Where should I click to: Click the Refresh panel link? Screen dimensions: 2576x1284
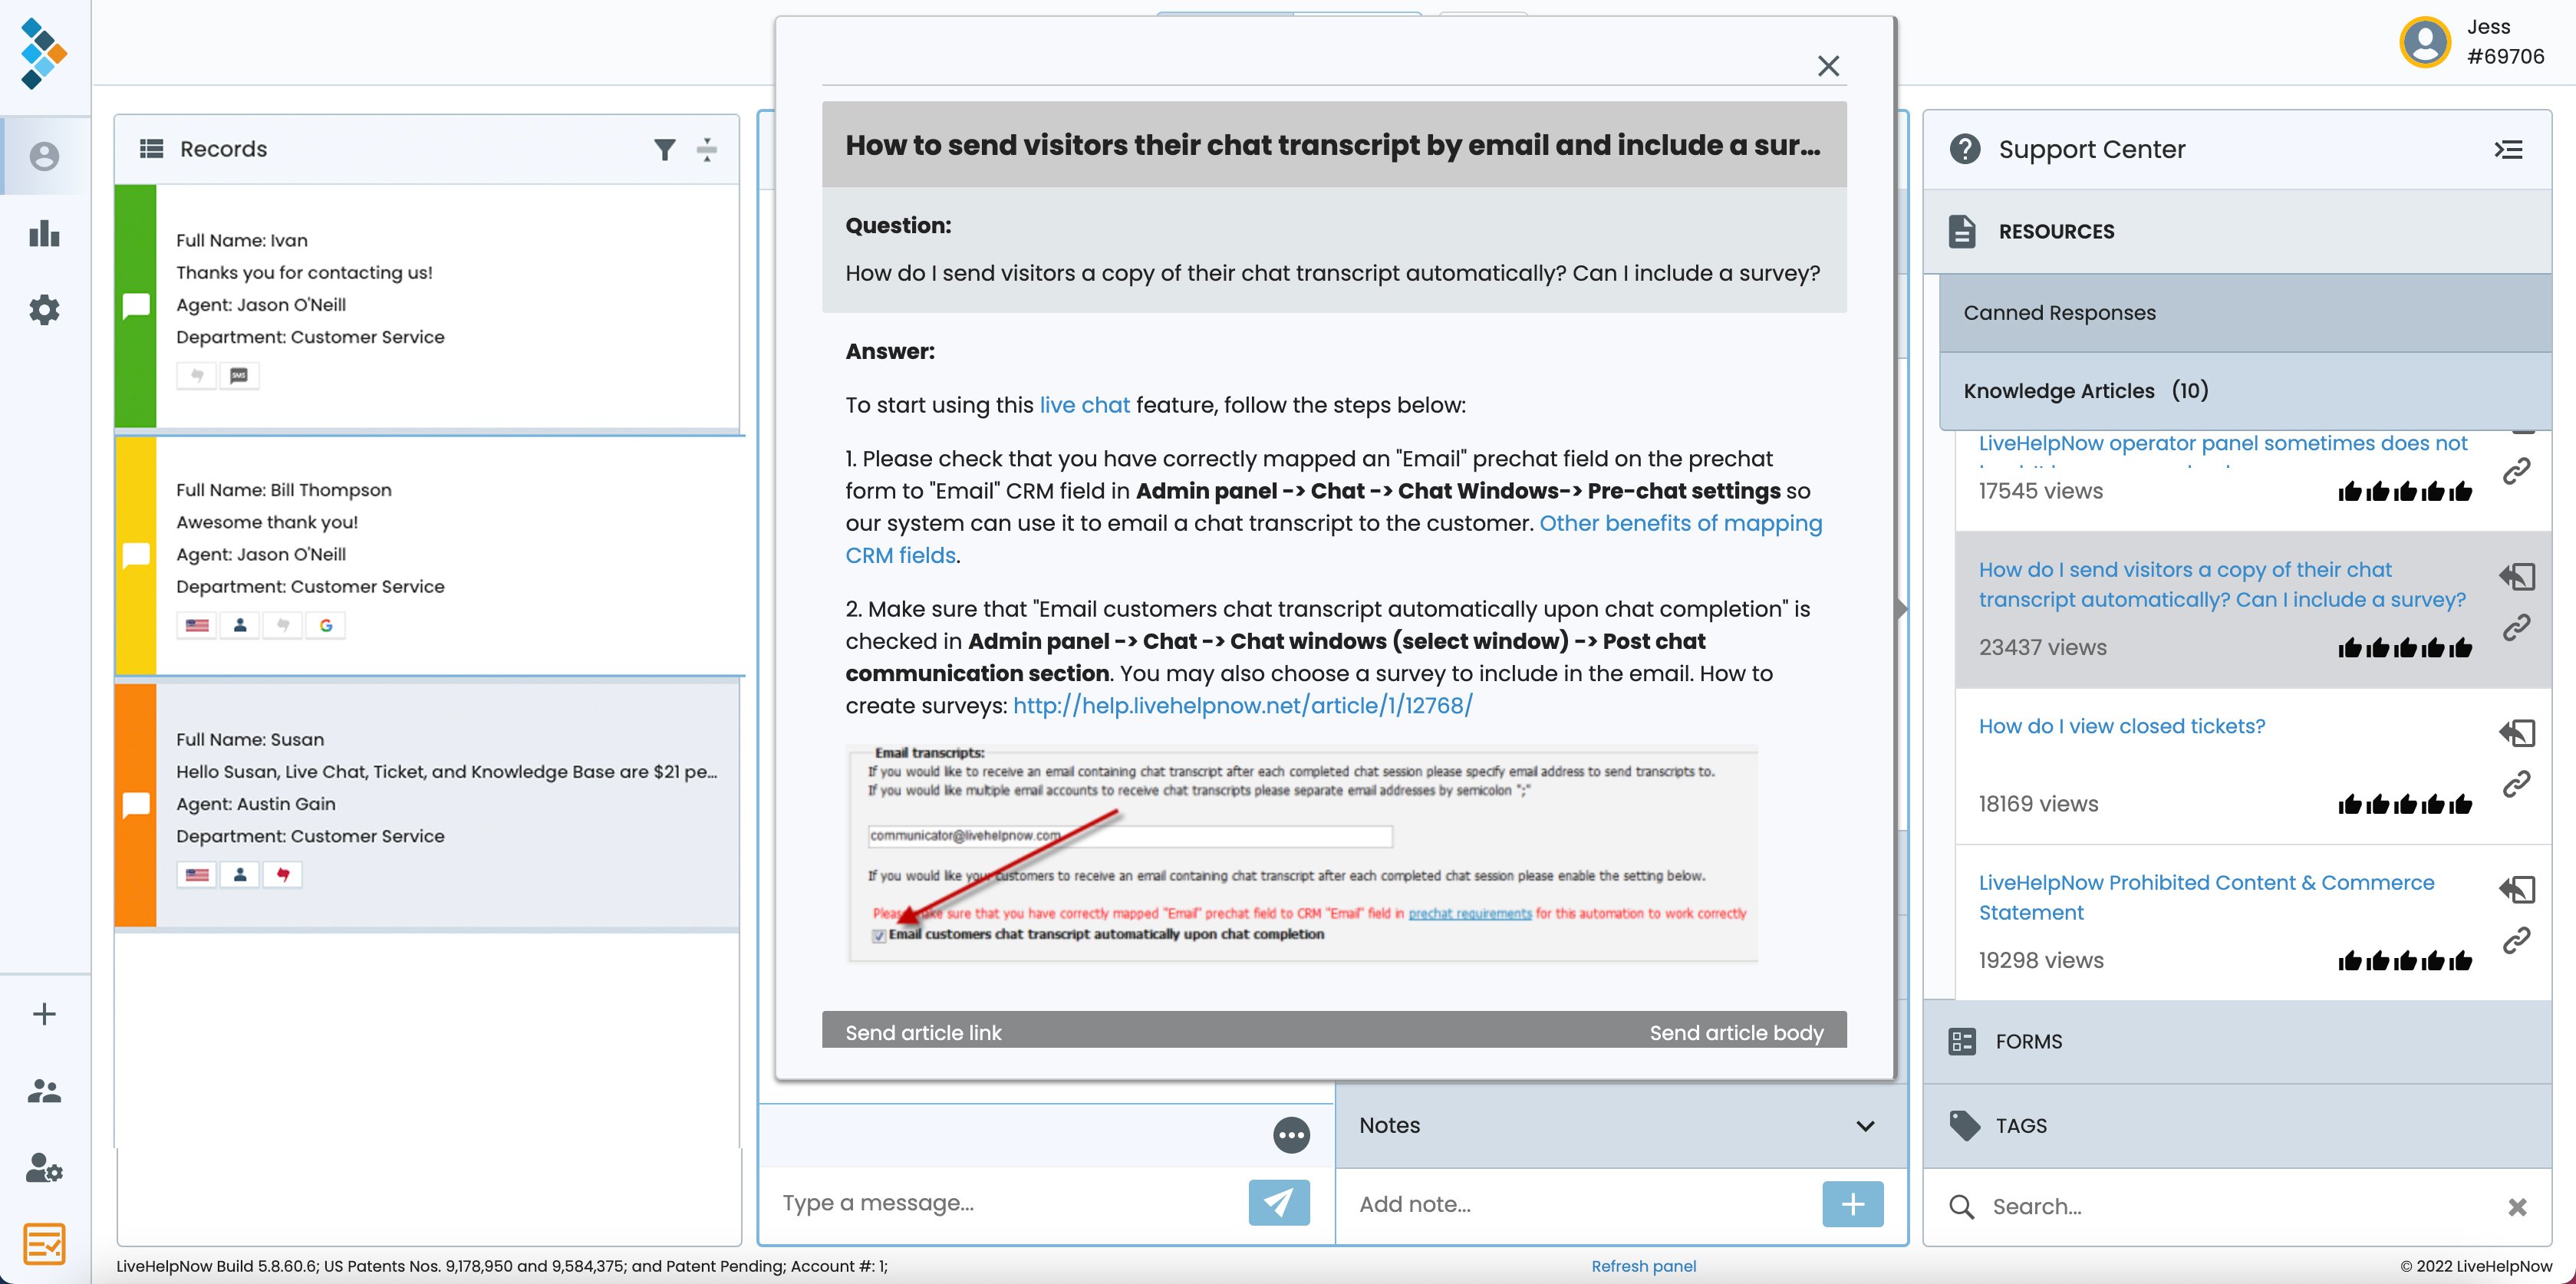coord(1643,1266)
